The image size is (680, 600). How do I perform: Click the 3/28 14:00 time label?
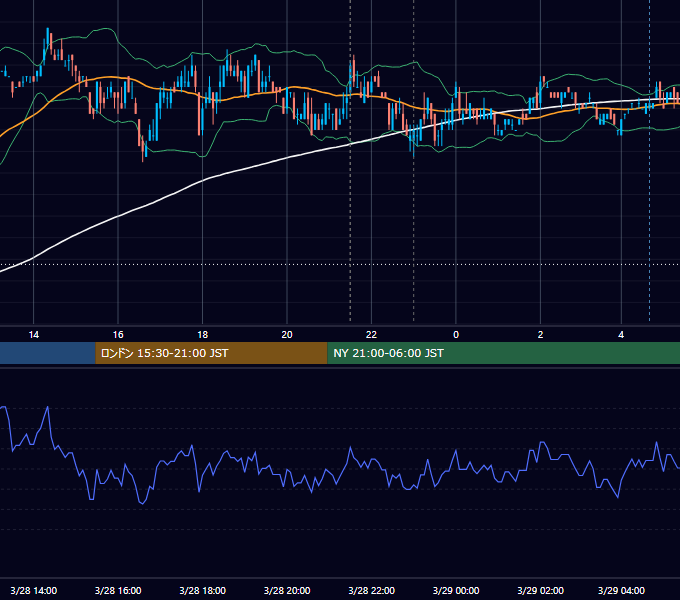[33, 590]
